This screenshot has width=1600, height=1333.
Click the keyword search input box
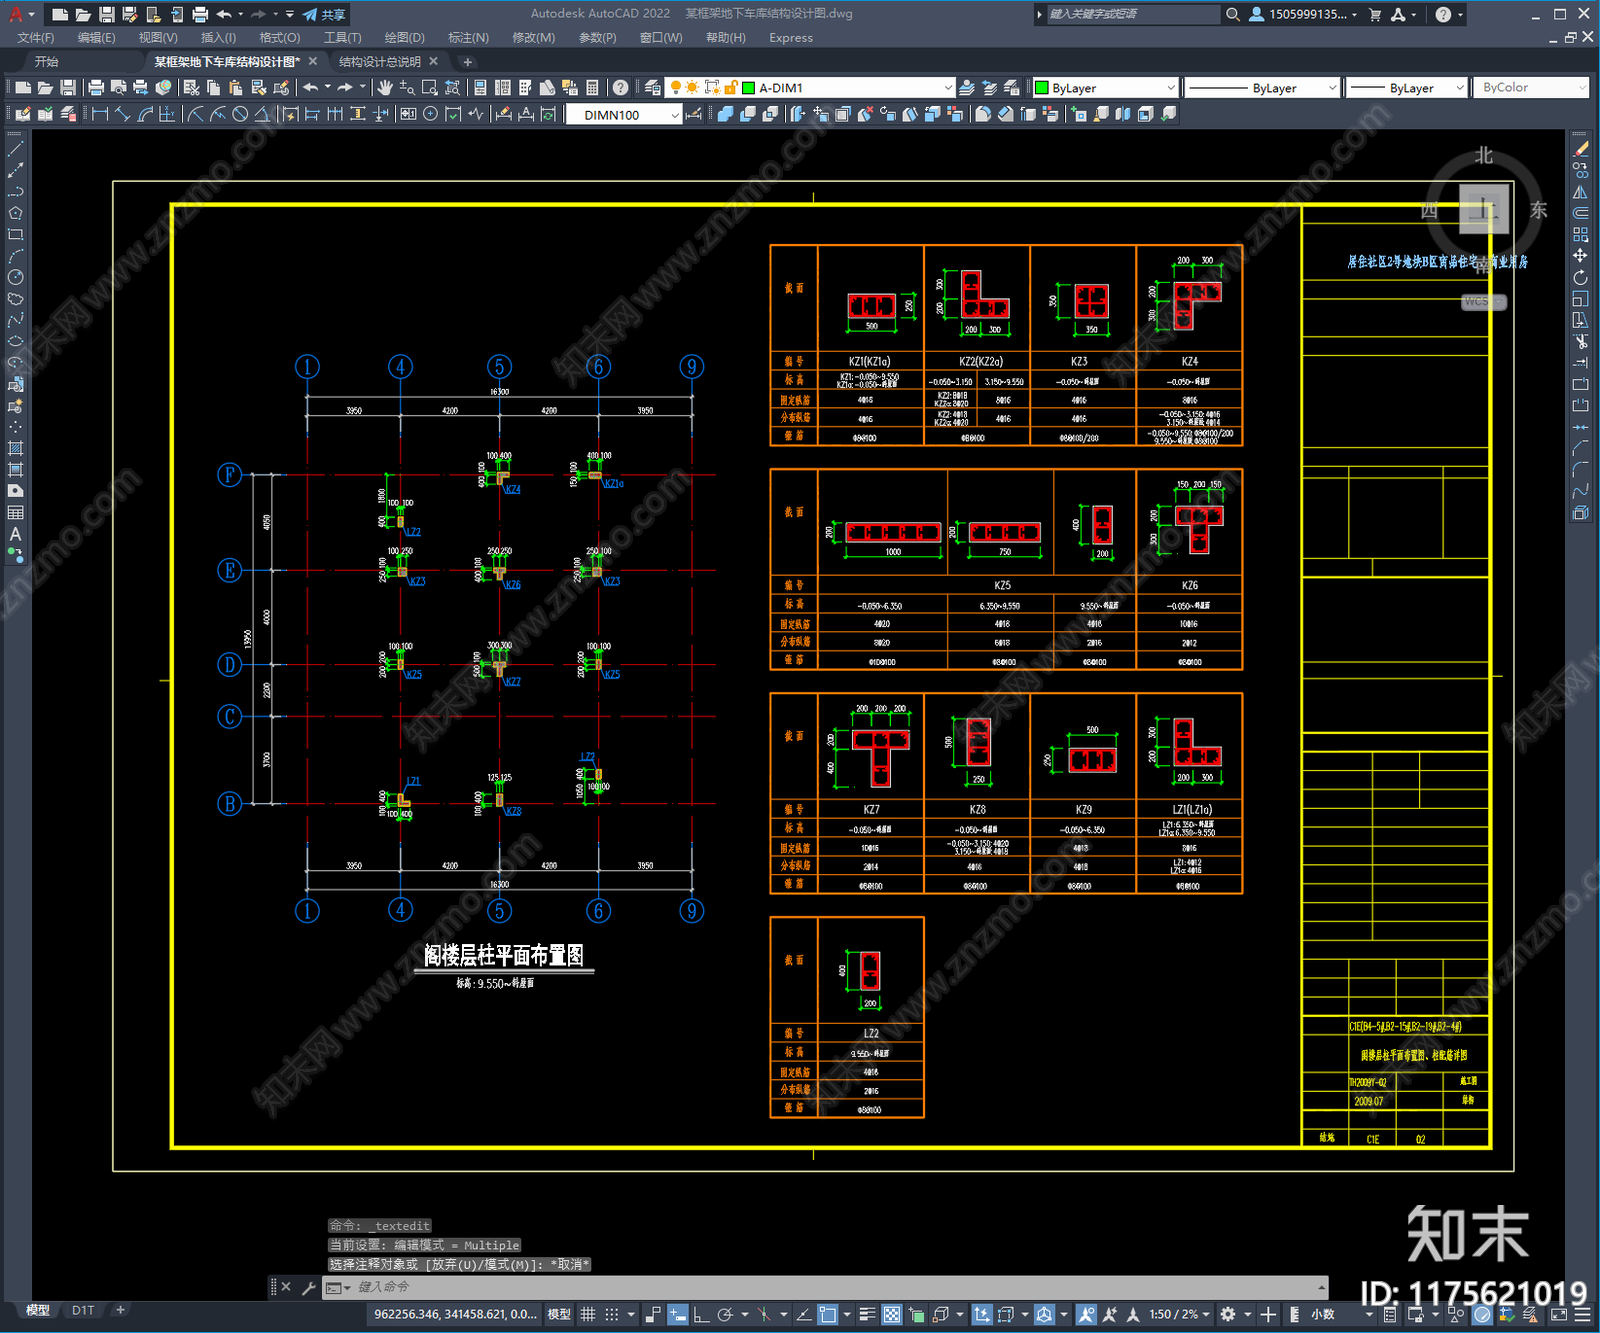coord(1132,14)
